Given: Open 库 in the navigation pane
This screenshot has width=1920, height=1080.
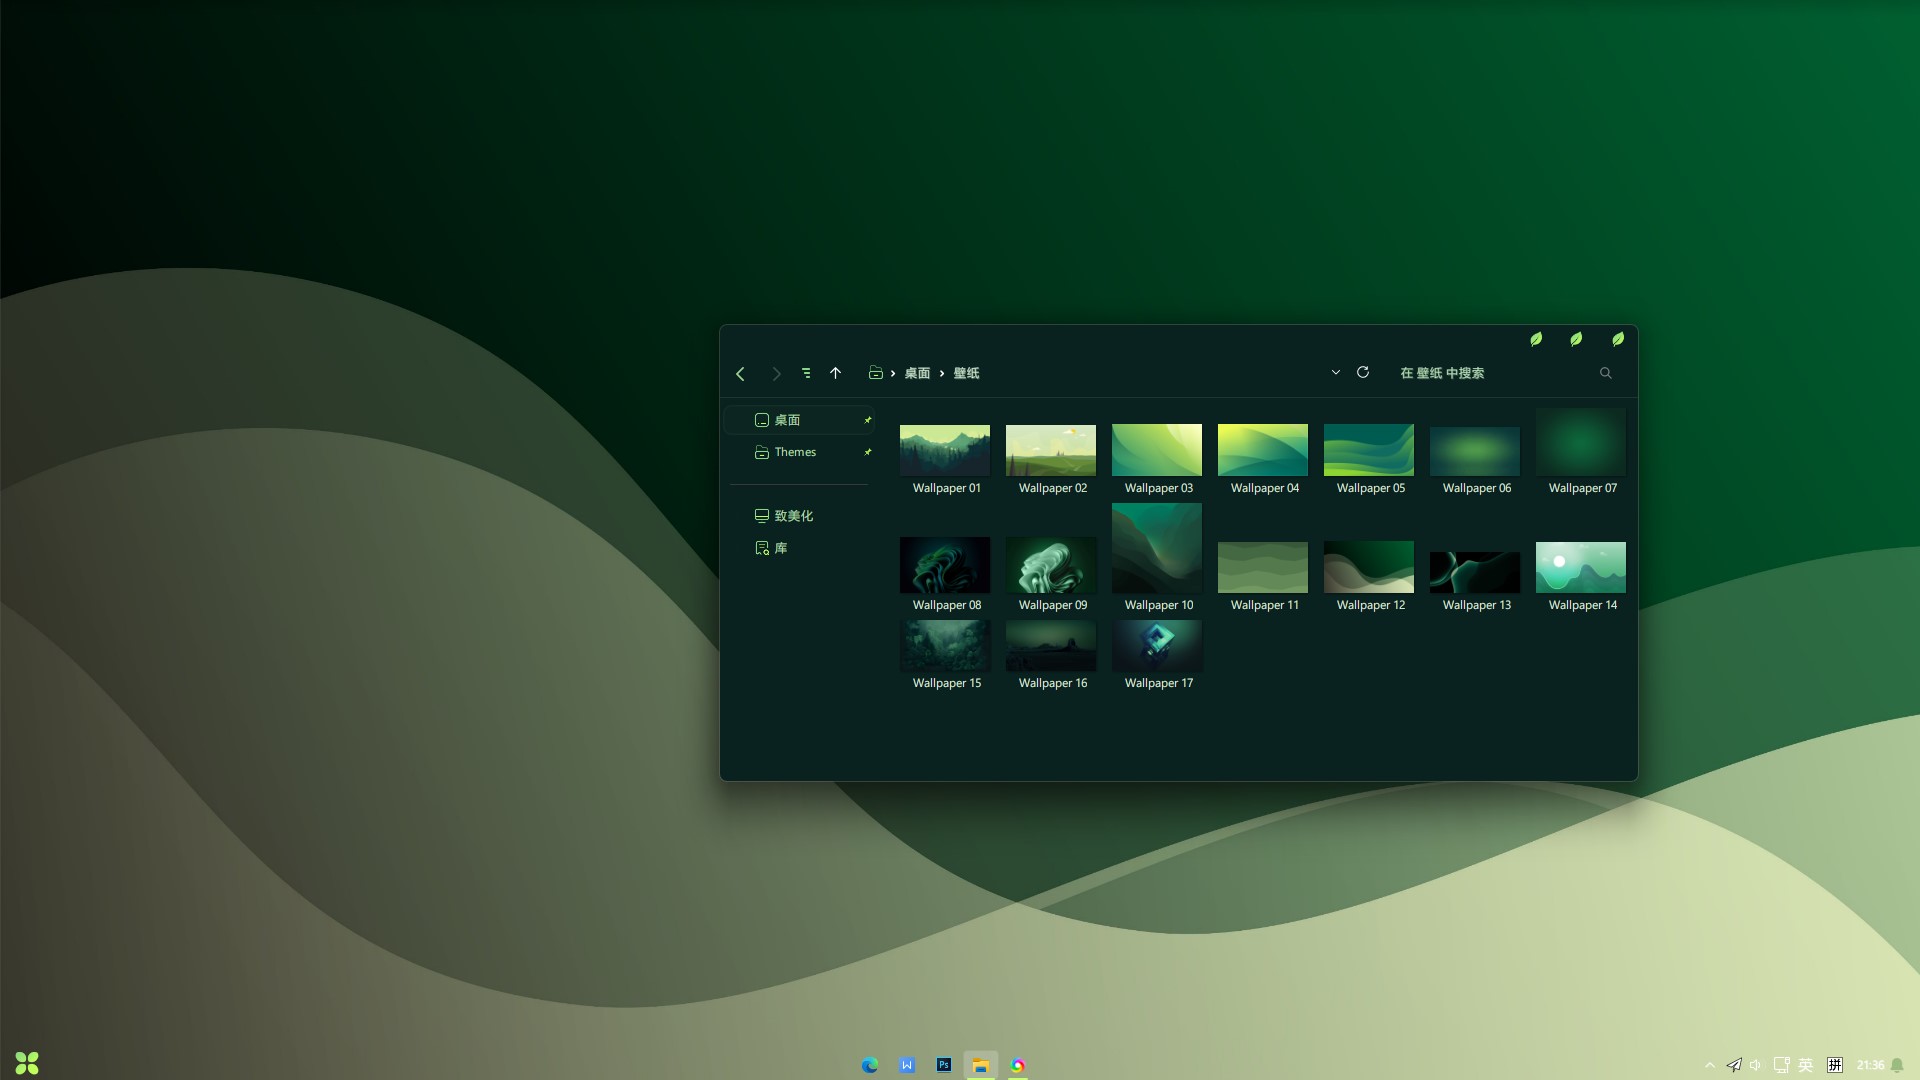Looking at the screenshot, I should point(780,548).
